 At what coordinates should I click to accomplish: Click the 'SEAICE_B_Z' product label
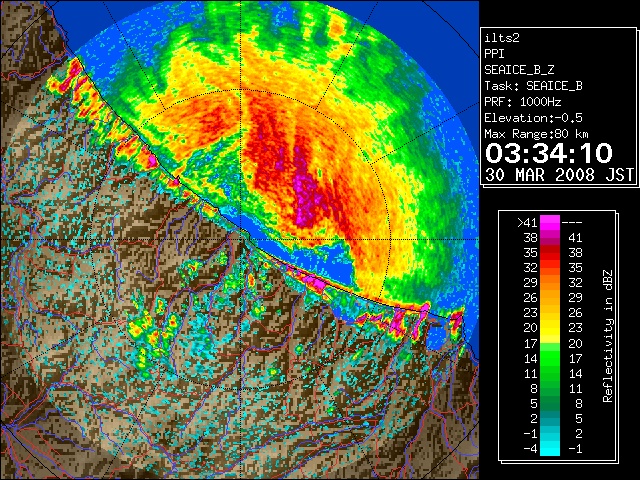tap(519, 70)
